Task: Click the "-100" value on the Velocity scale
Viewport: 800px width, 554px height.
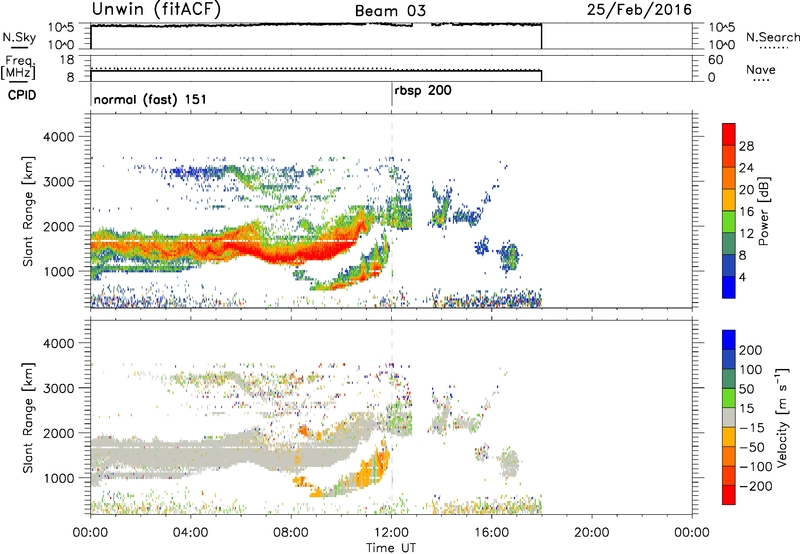Action: pos(756,467)
